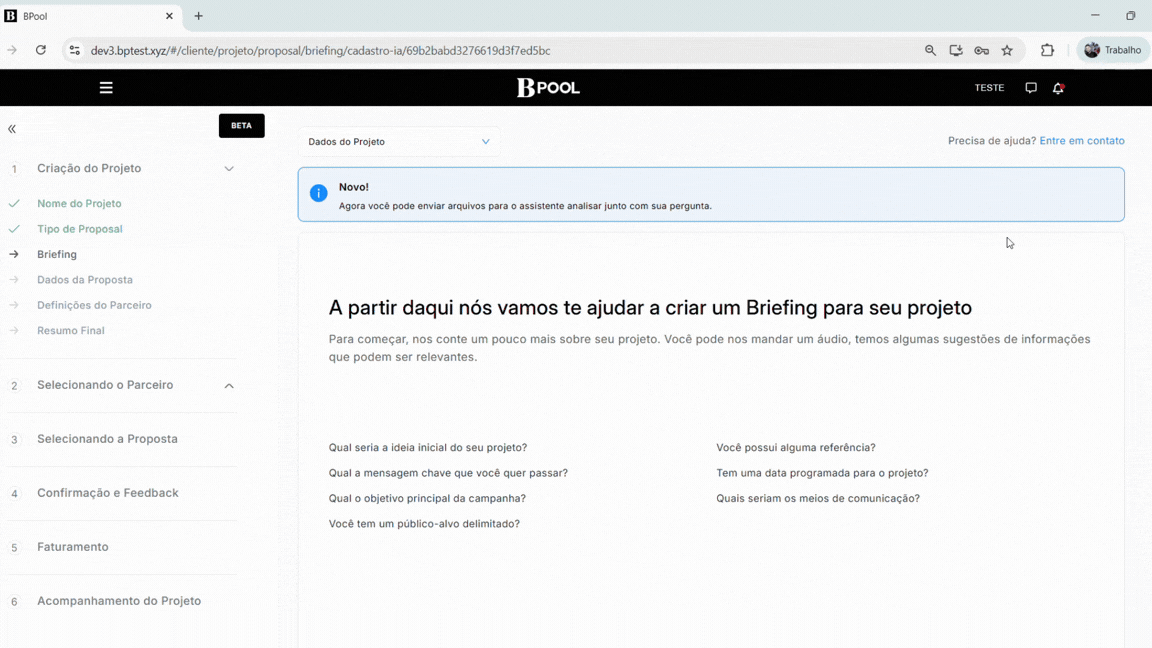Select the Dados da Proposta step
This screenshot has height=648, width=1152.
tap(85, 280)
